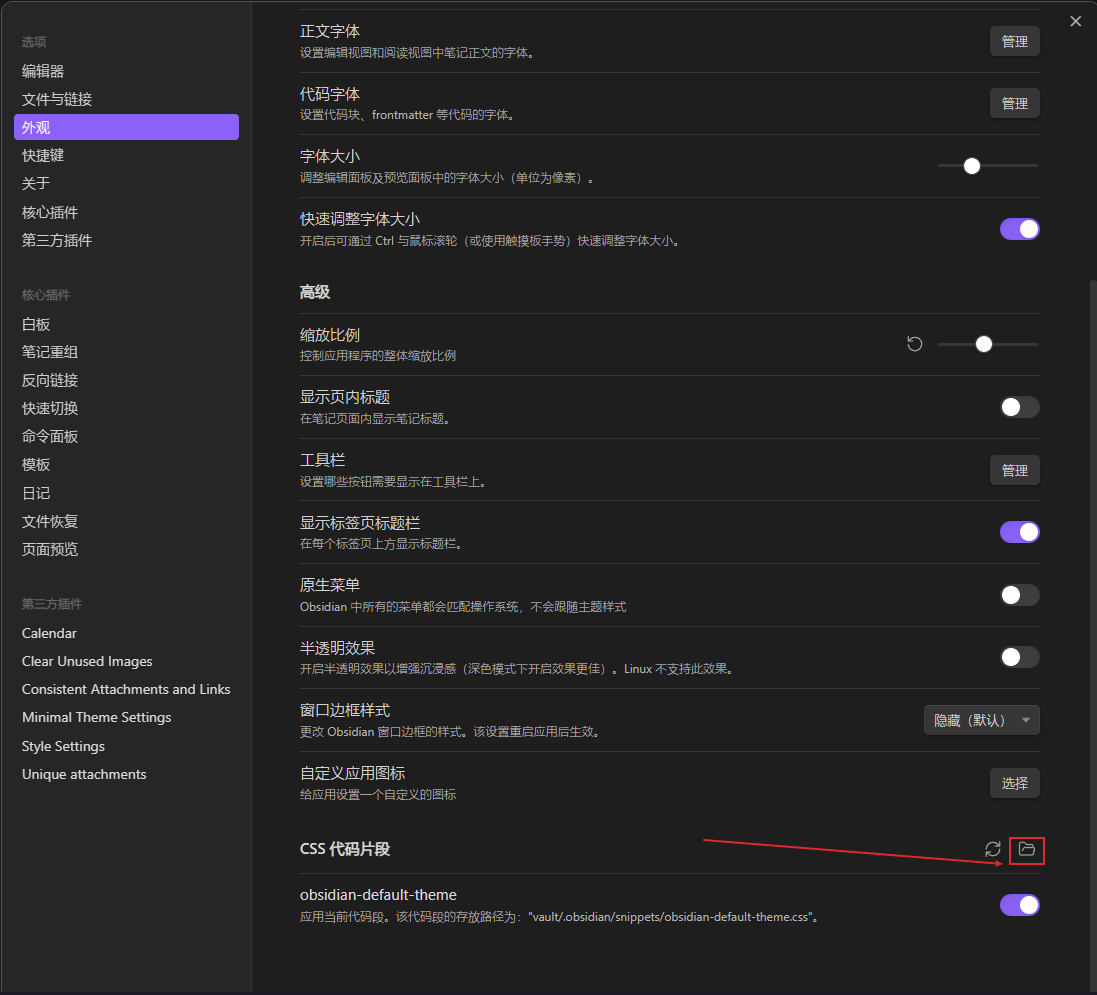Go to Style Settings plugin options

click(63, 746)
